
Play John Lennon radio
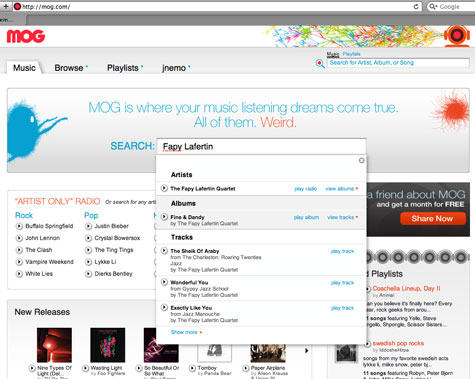[19, 238]
